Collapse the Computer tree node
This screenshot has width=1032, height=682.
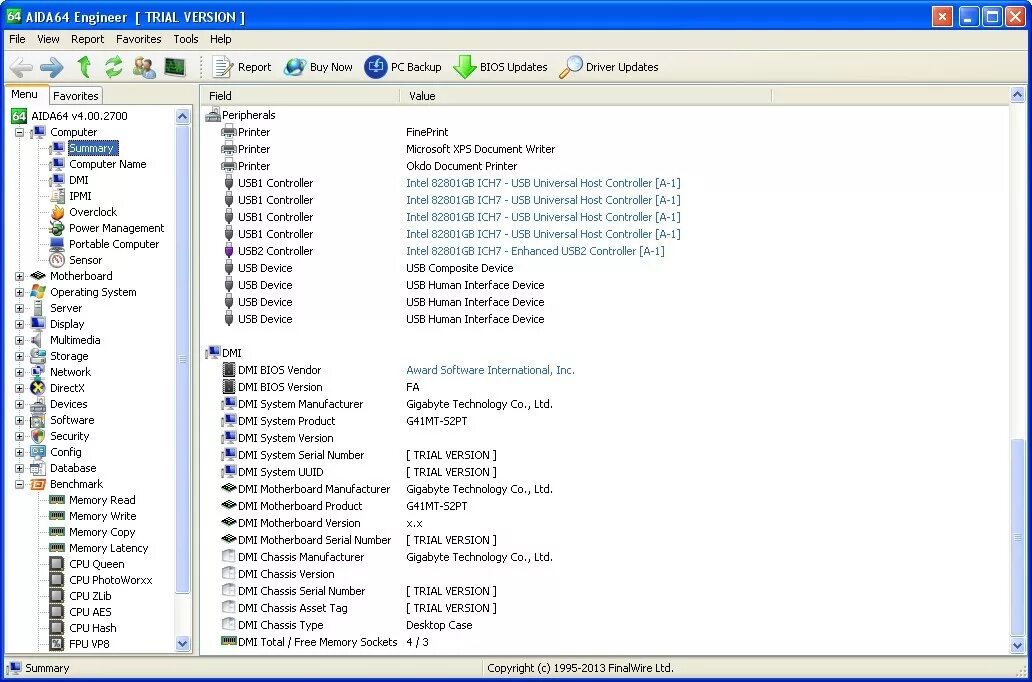click(x=20, y=132)
